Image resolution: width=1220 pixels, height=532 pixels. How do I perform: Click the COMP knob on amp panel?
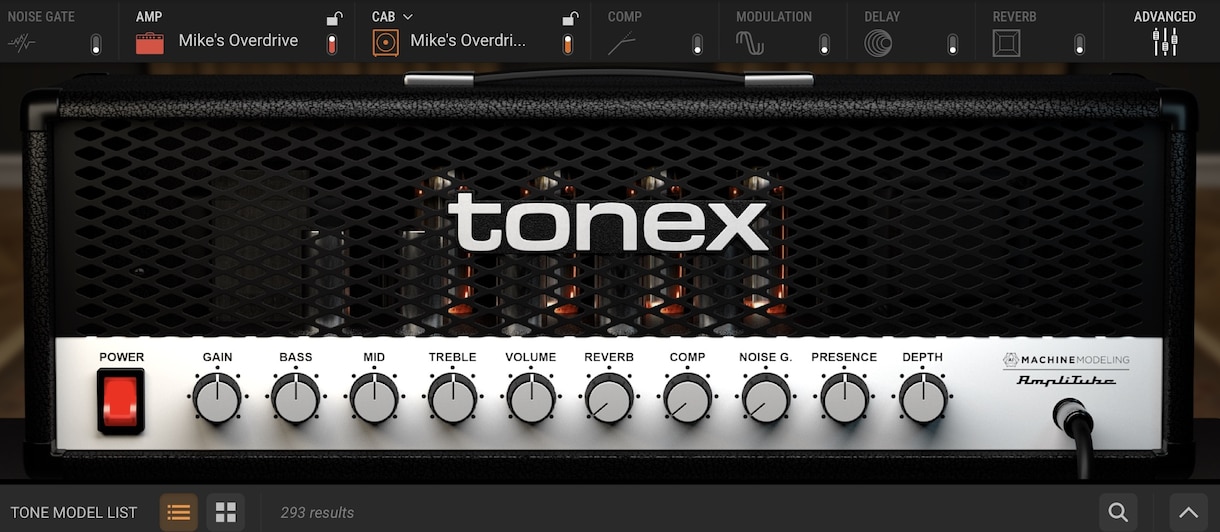pos(687,398)
